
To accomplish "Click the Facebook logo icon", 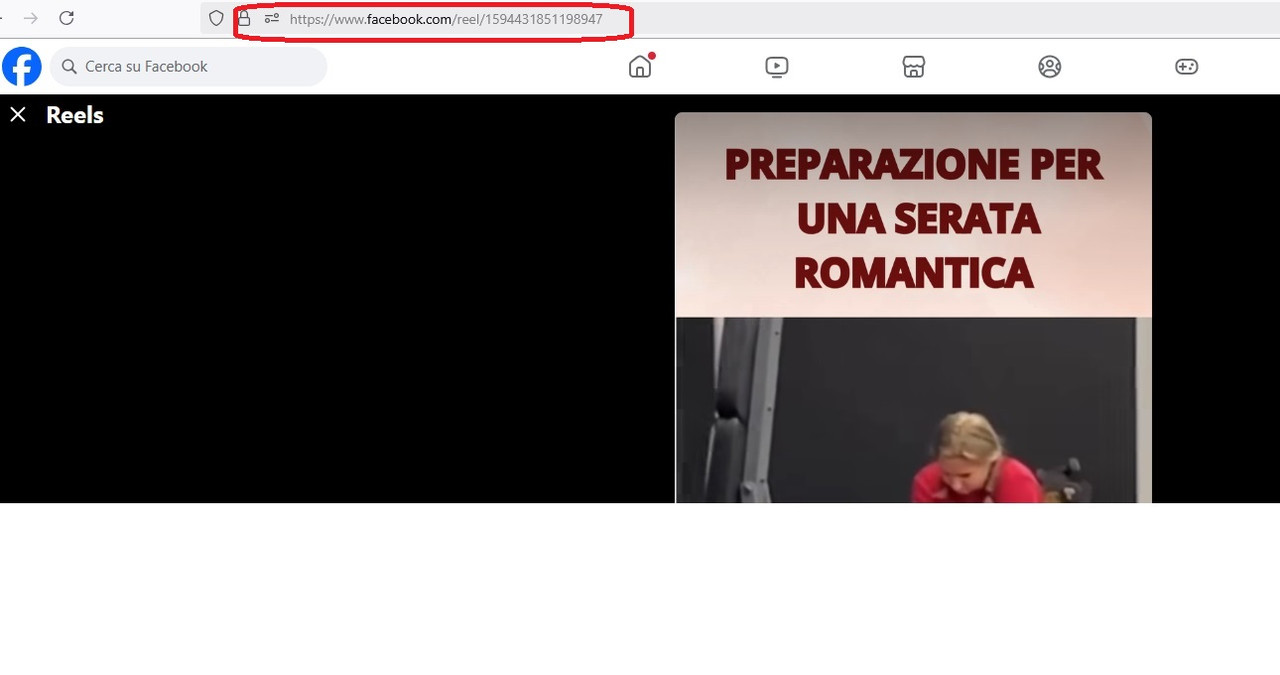I will [x=22, y=66].
